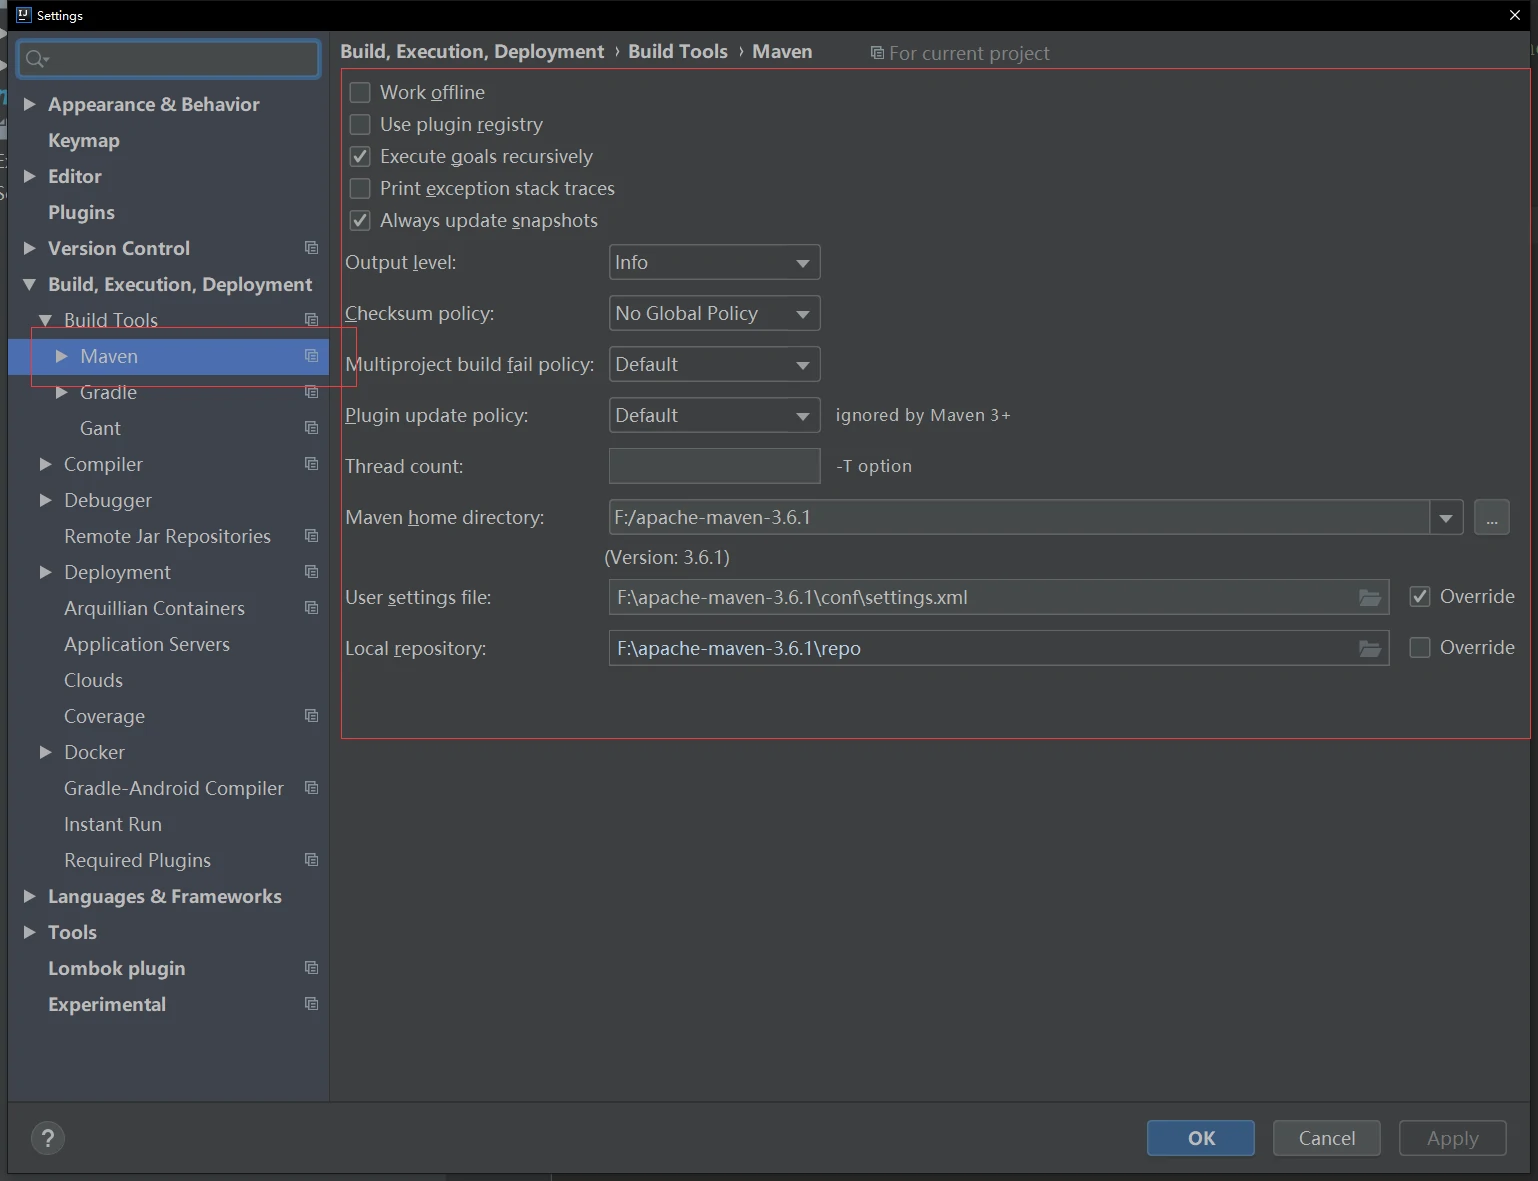Click project-level icon beside Lombok plugin
1538x1181 pixels.
311,968
